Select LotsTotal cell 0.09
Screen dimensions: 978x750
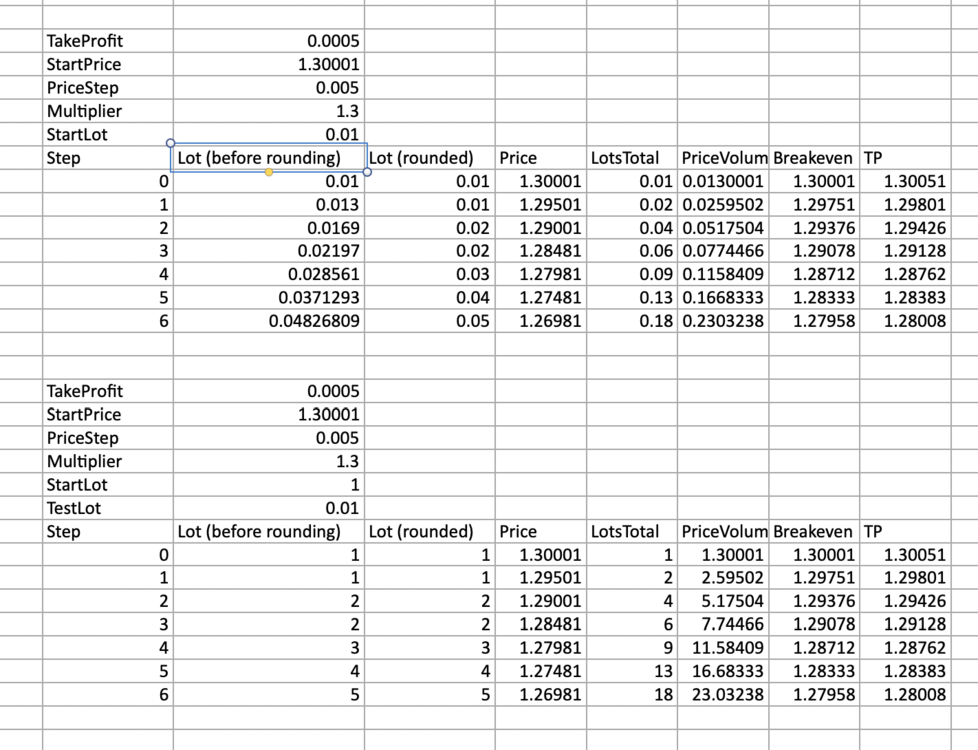point(632,274)
